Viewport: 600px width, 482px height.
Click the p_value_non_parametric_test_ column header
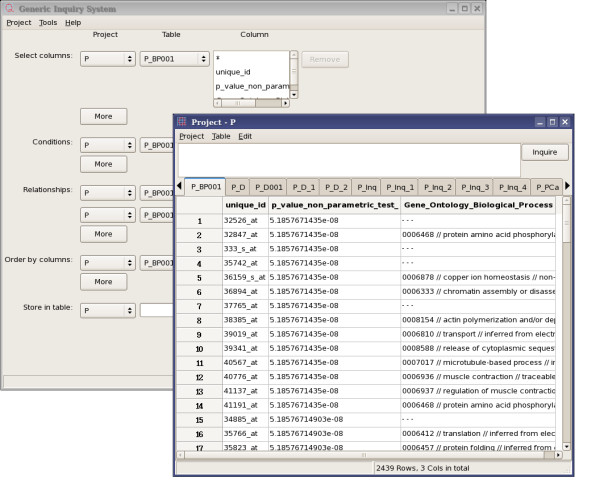(334, 205)
